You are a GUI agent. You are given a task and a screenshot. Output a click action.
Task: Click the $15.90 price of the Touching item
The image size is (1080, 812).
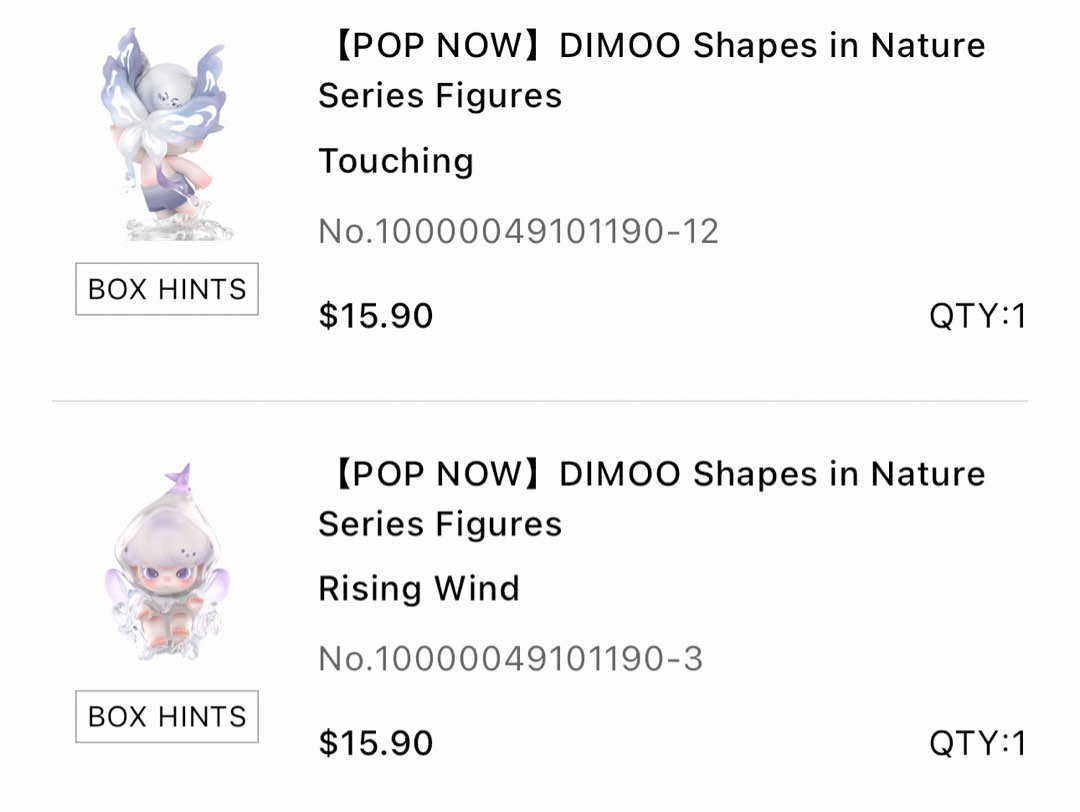(x=375, y=315)
